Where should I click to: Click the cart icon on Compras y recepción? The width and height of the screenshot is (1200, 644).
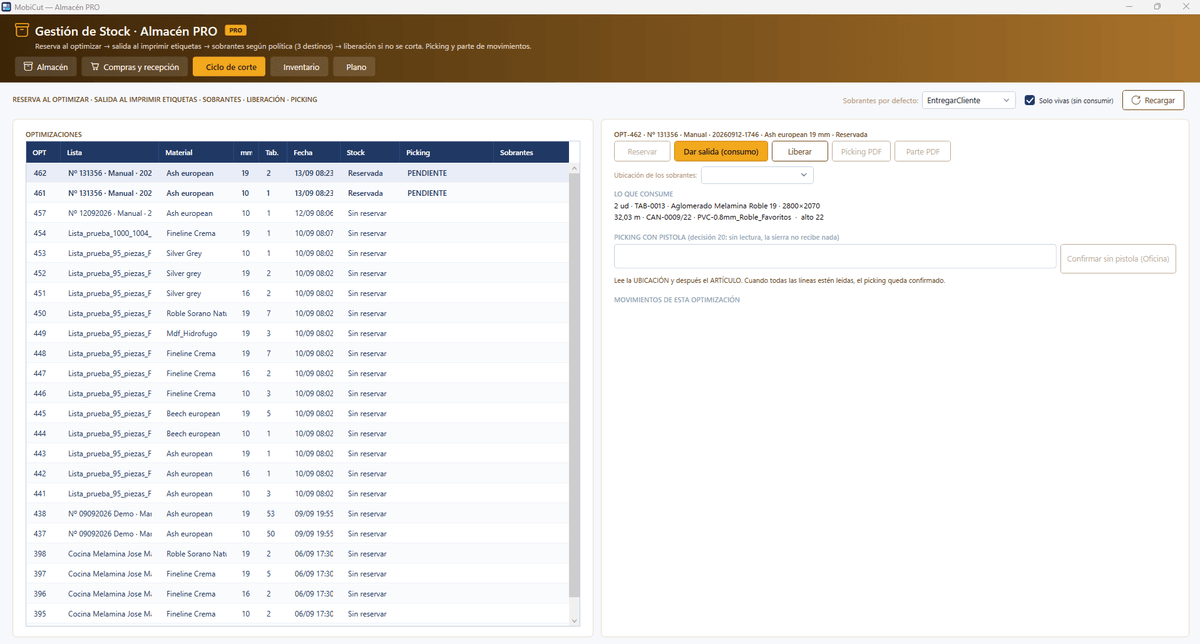click(x=94, y=67)
